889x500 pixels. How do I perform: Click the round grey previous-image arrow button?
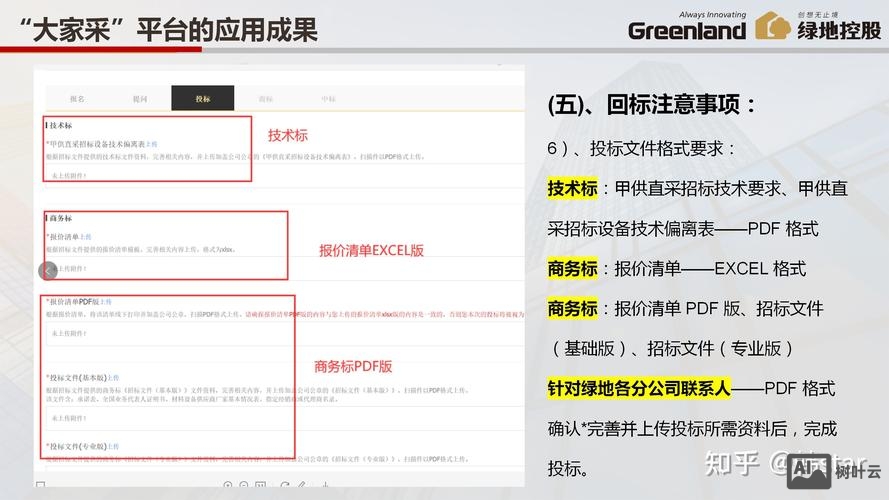point(48,271)
